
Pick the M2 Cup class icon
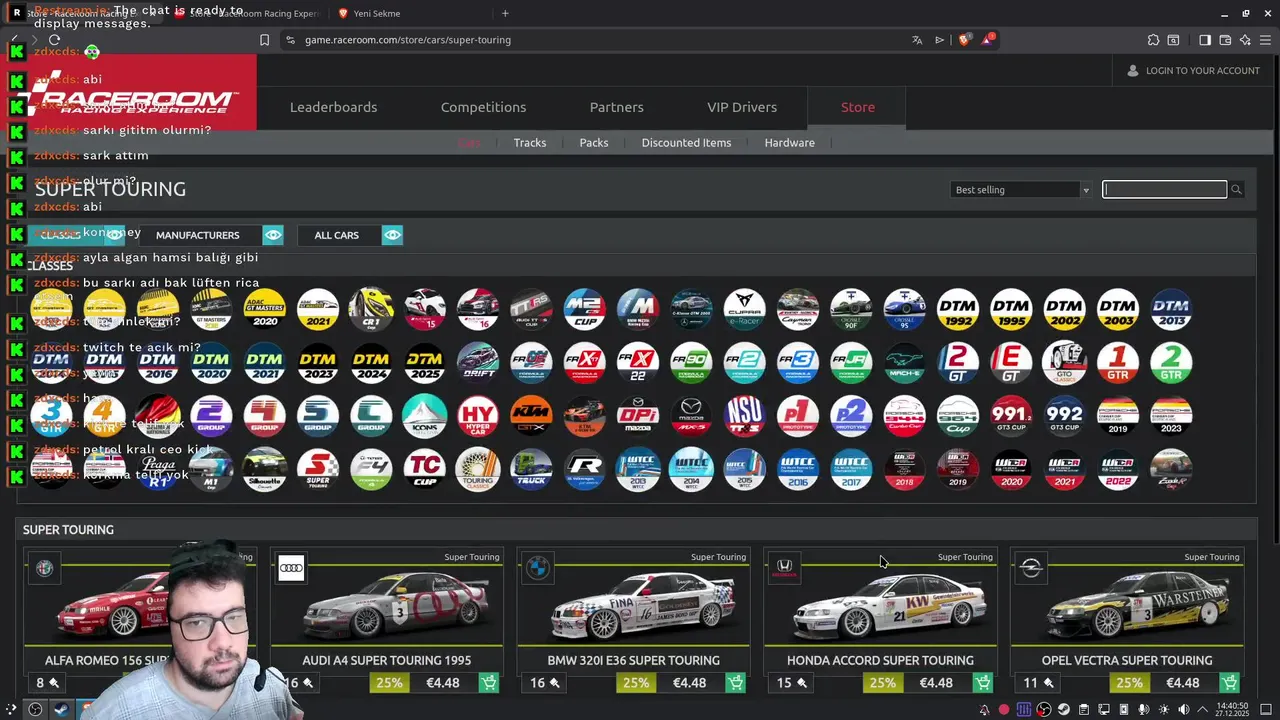585,309
